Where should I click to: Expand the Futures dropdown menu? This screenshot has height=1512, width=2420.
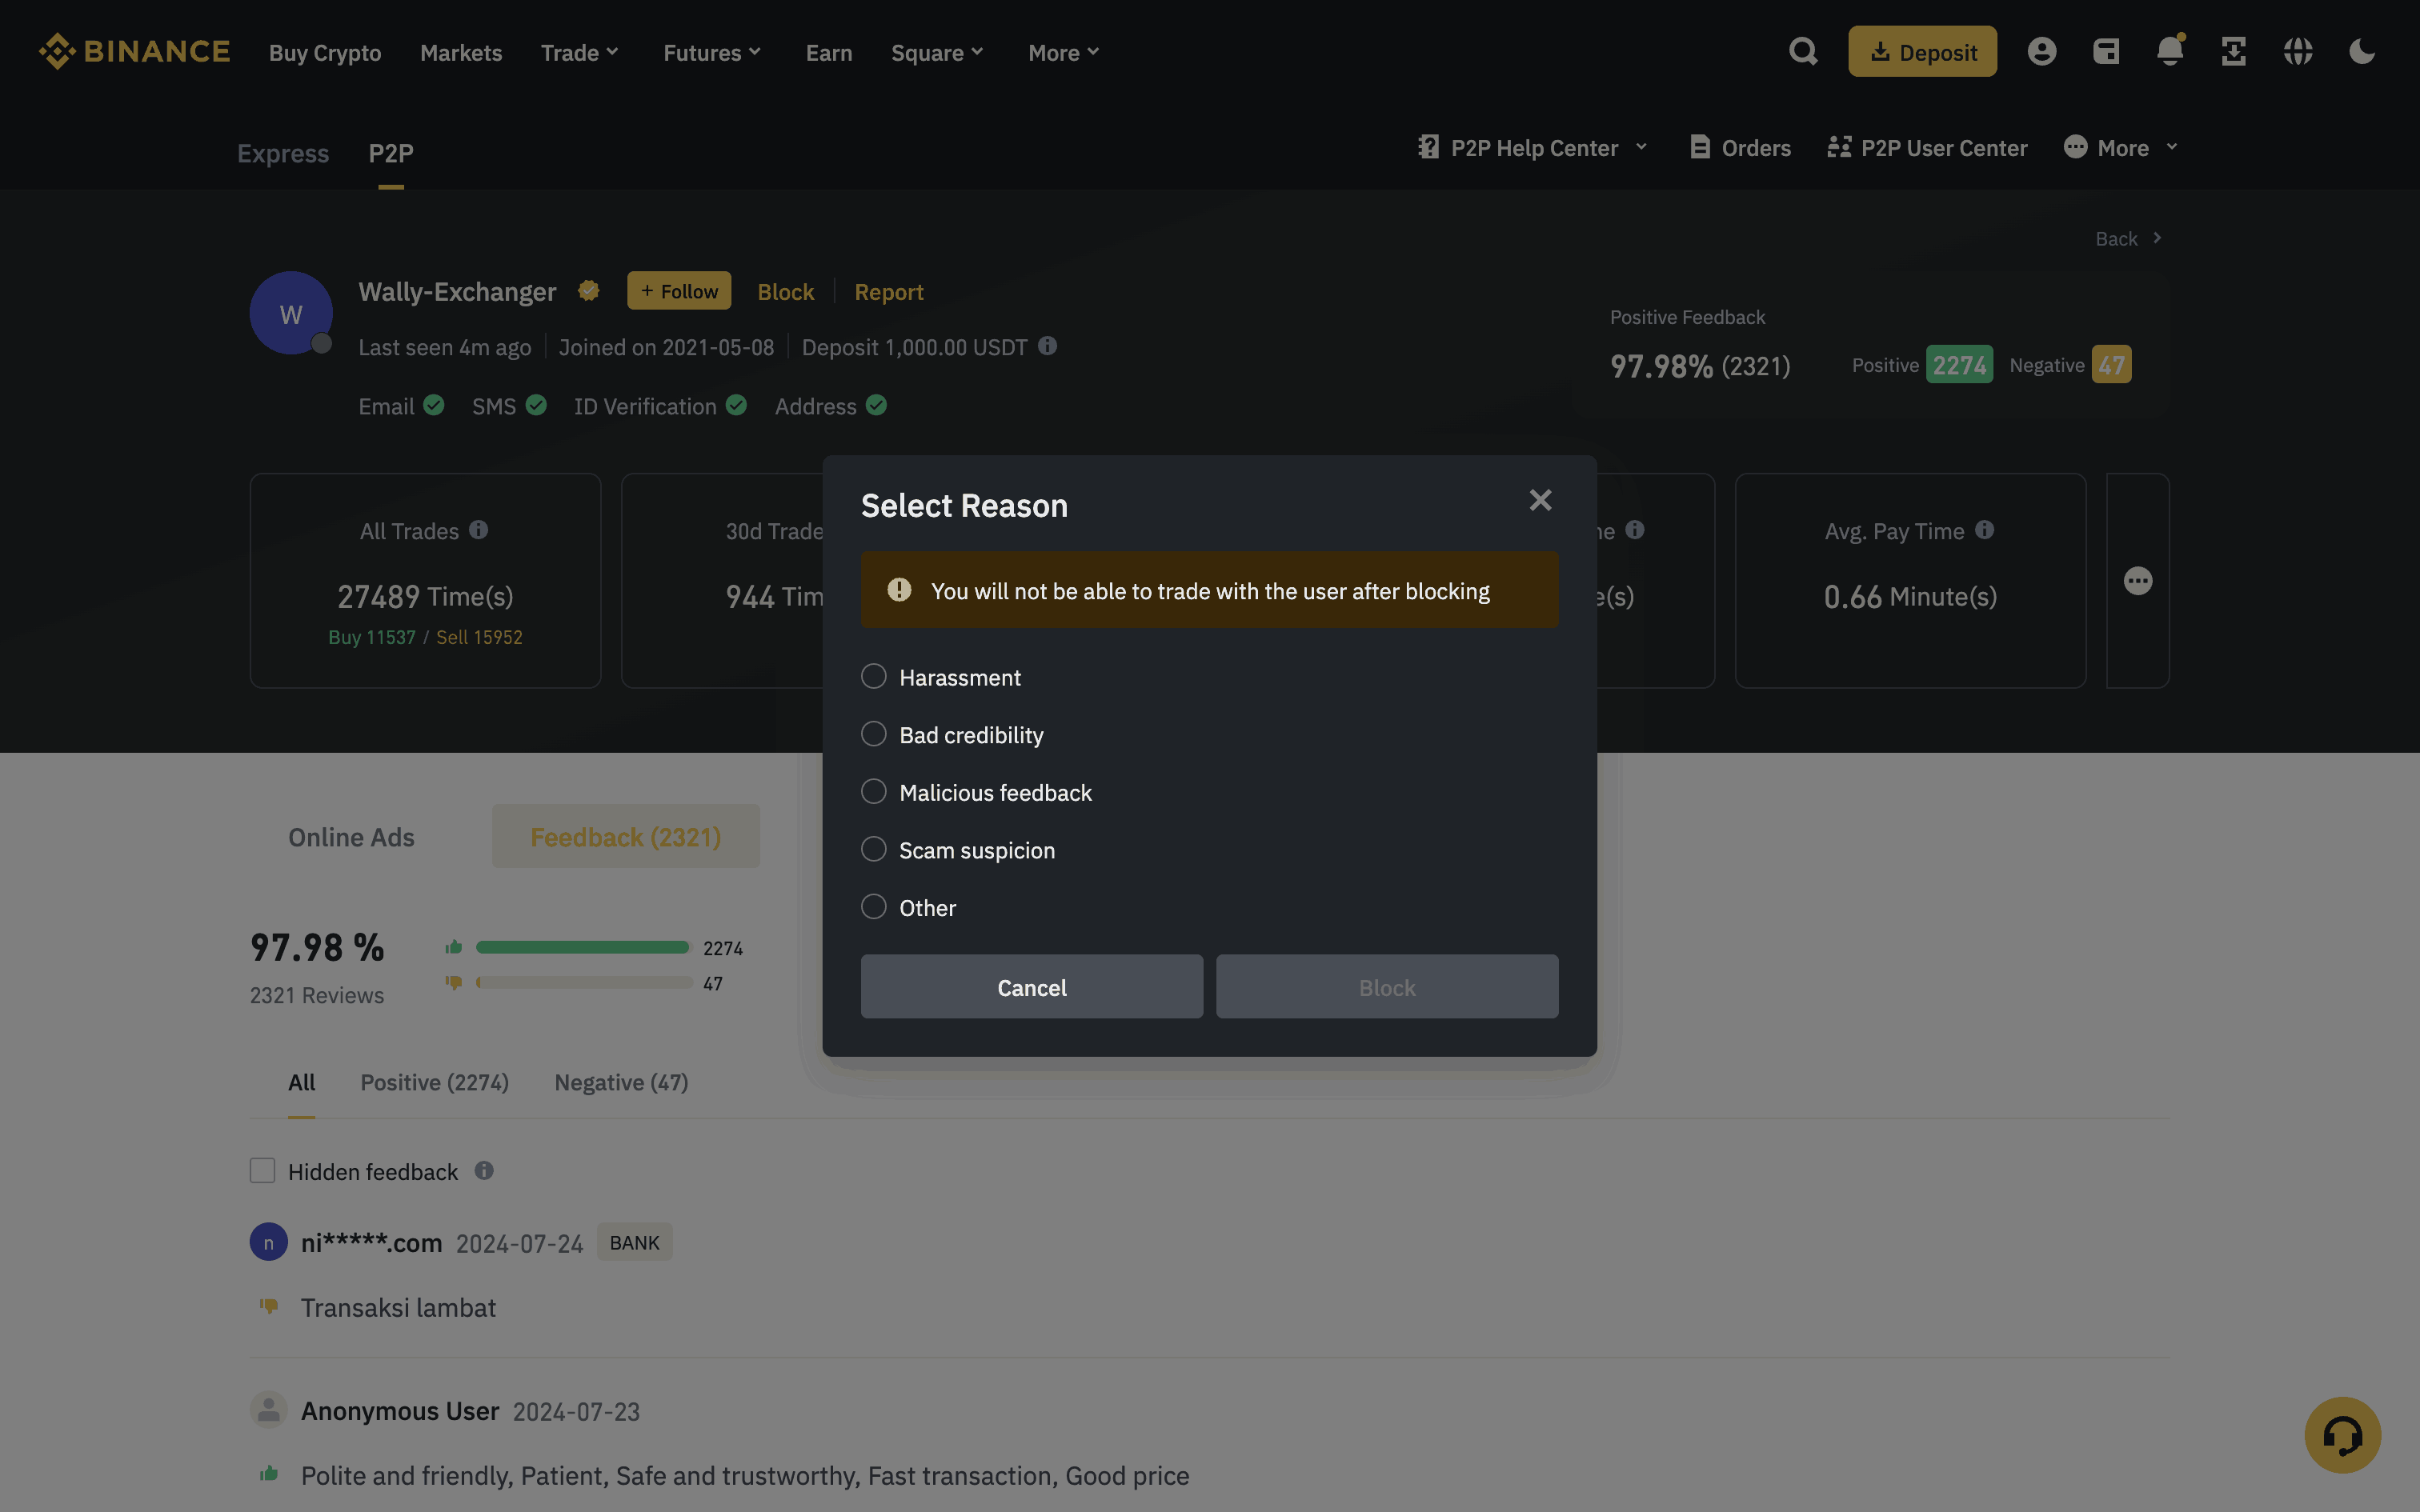point(712,53)
